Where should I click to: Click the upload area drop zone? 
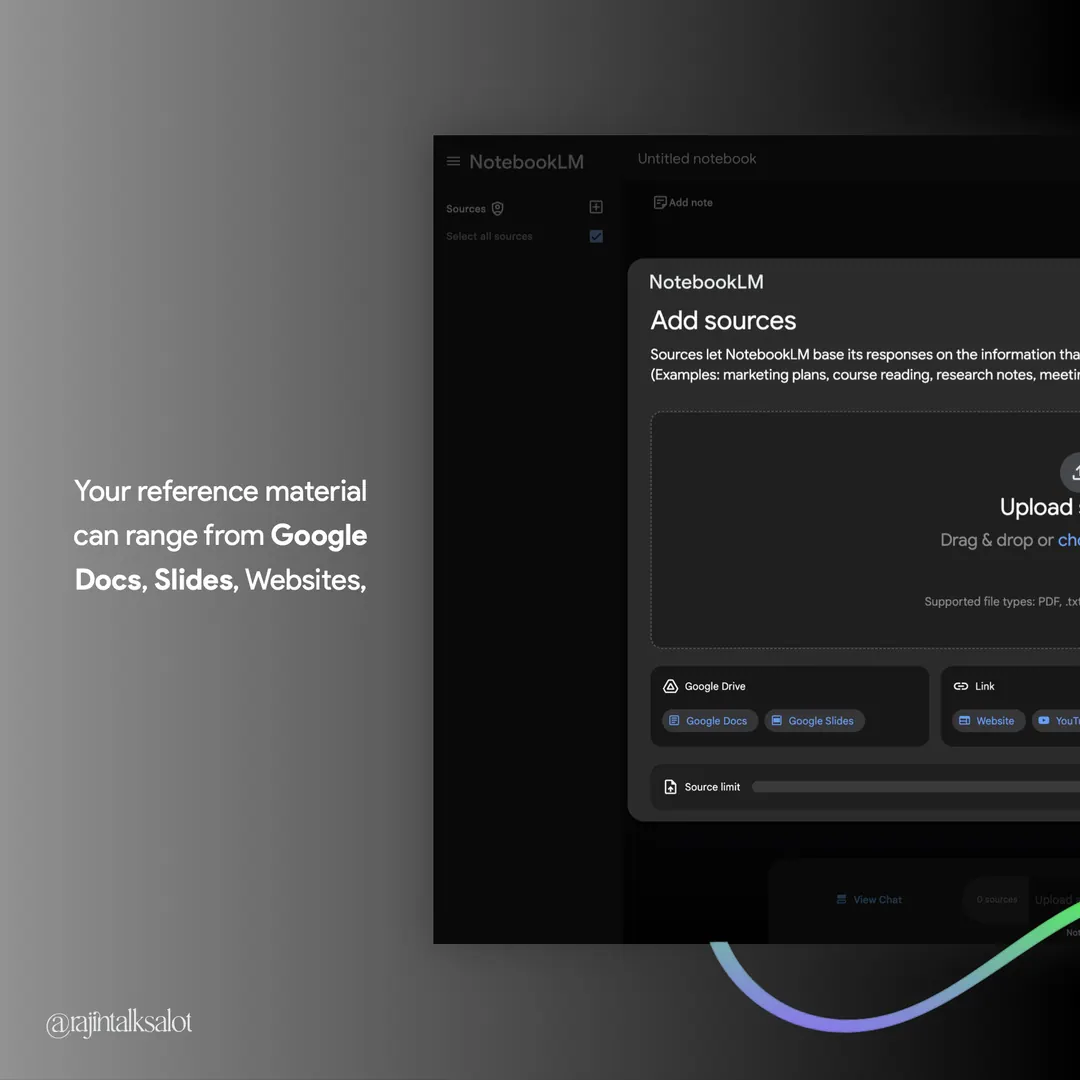point(865,530)
